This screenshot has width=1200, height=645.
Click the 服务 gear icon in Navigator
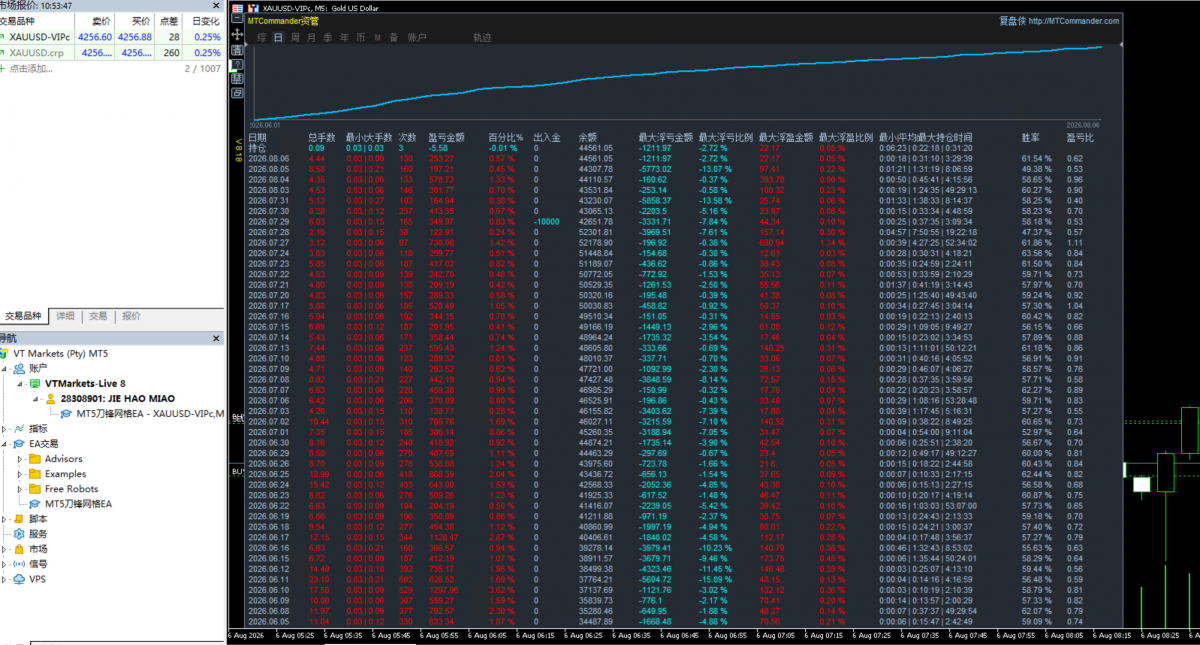19,534
